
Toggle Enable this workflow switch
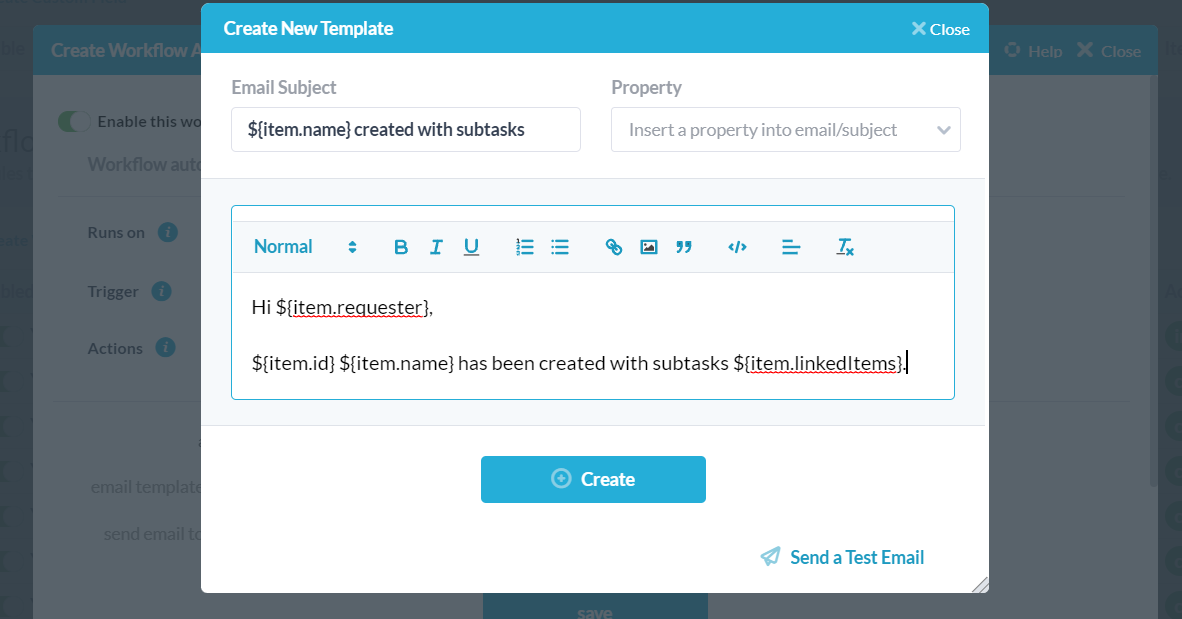point(74,122)
